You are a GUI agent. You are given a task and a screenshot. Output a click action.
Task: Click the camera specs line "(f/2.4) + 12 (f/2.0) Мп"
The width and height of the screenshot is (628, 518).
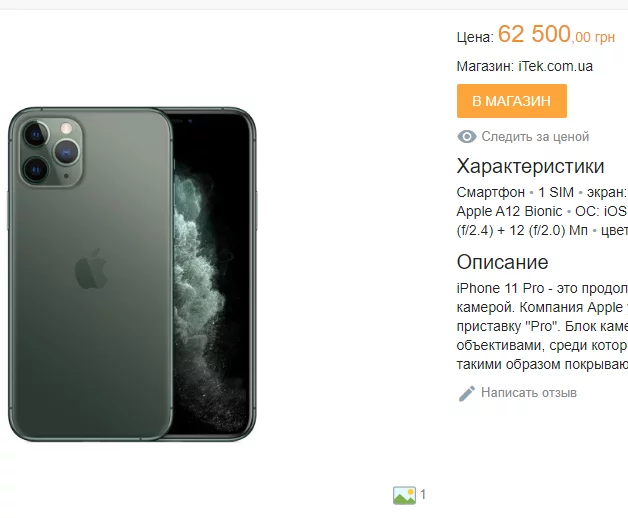(x=522, y=230)
